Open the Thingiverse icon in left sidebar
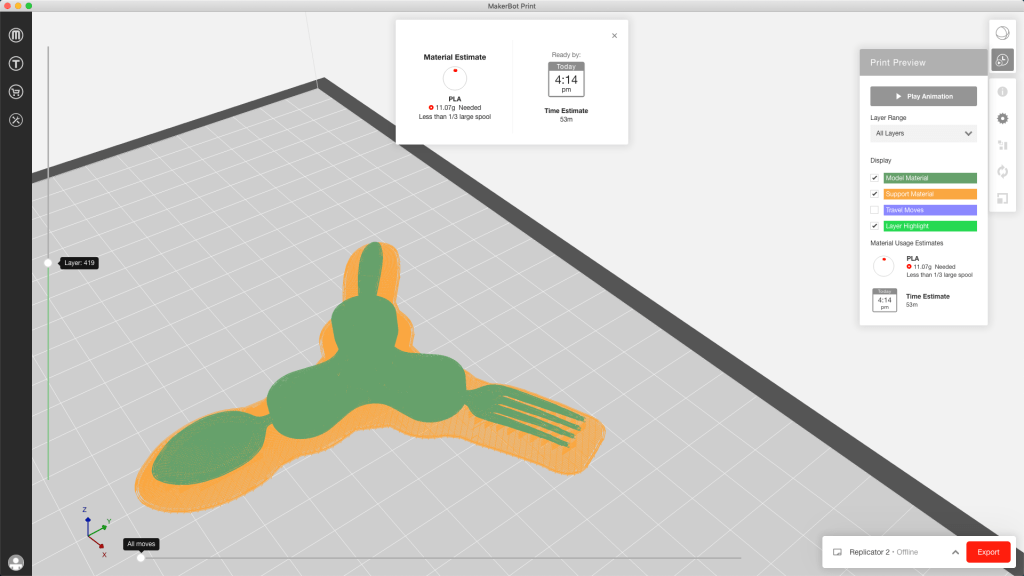Screen dimensions: 1024x576 tap(16, 63)
